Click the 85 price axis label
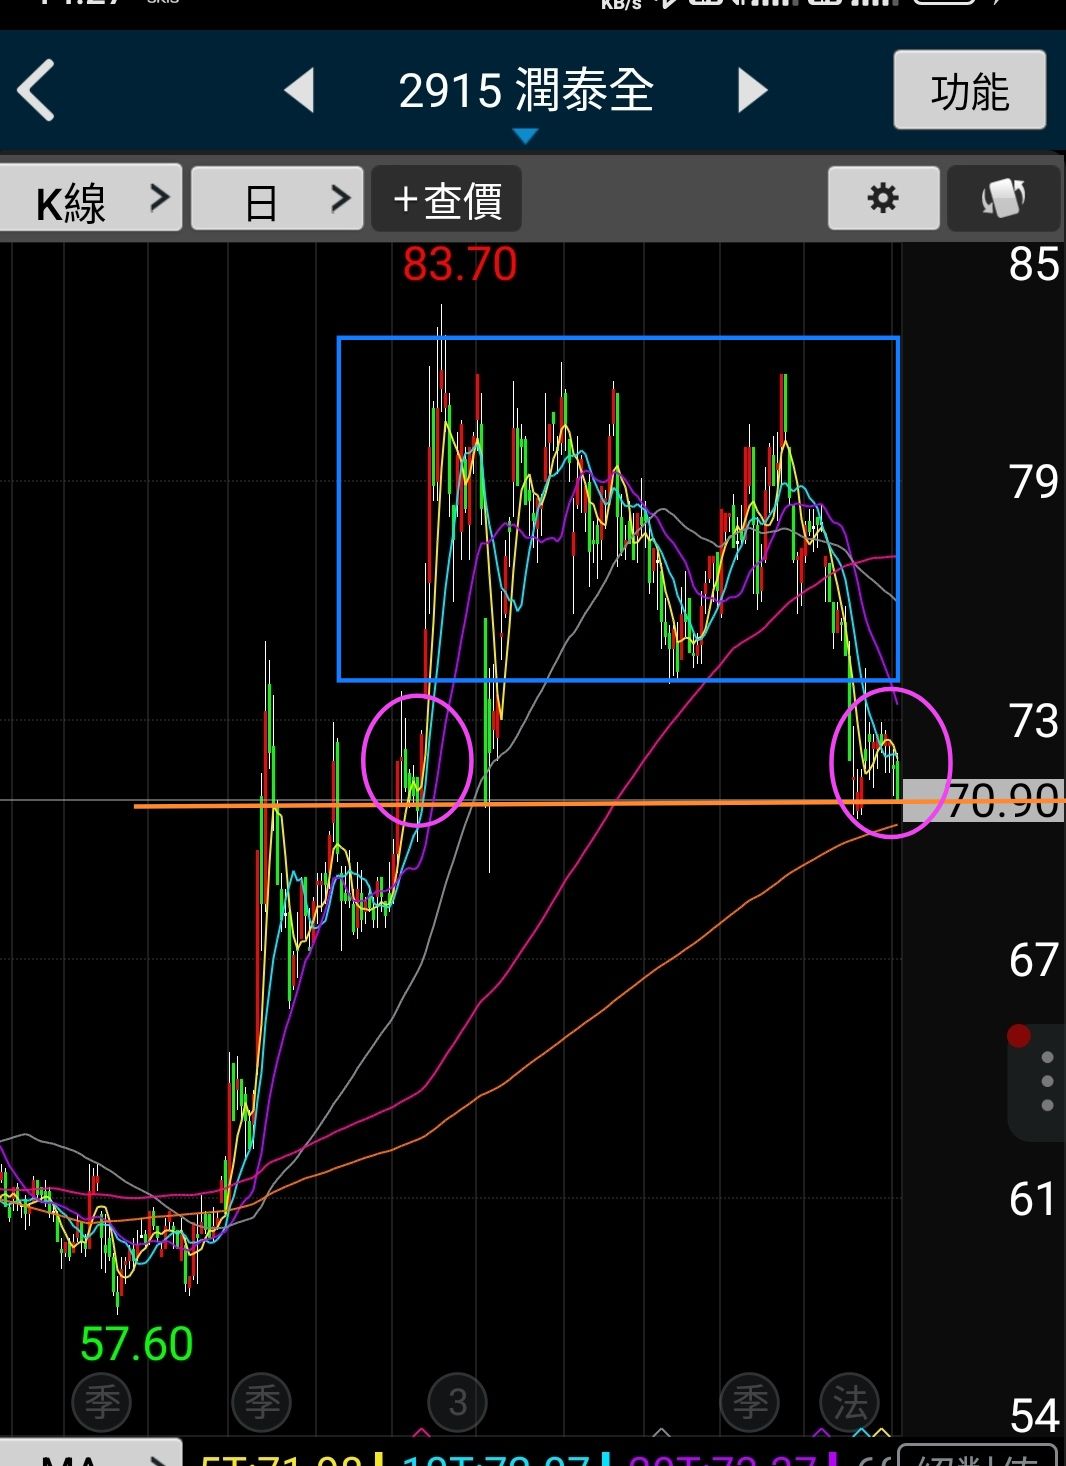 click(x=1033, y=265)
